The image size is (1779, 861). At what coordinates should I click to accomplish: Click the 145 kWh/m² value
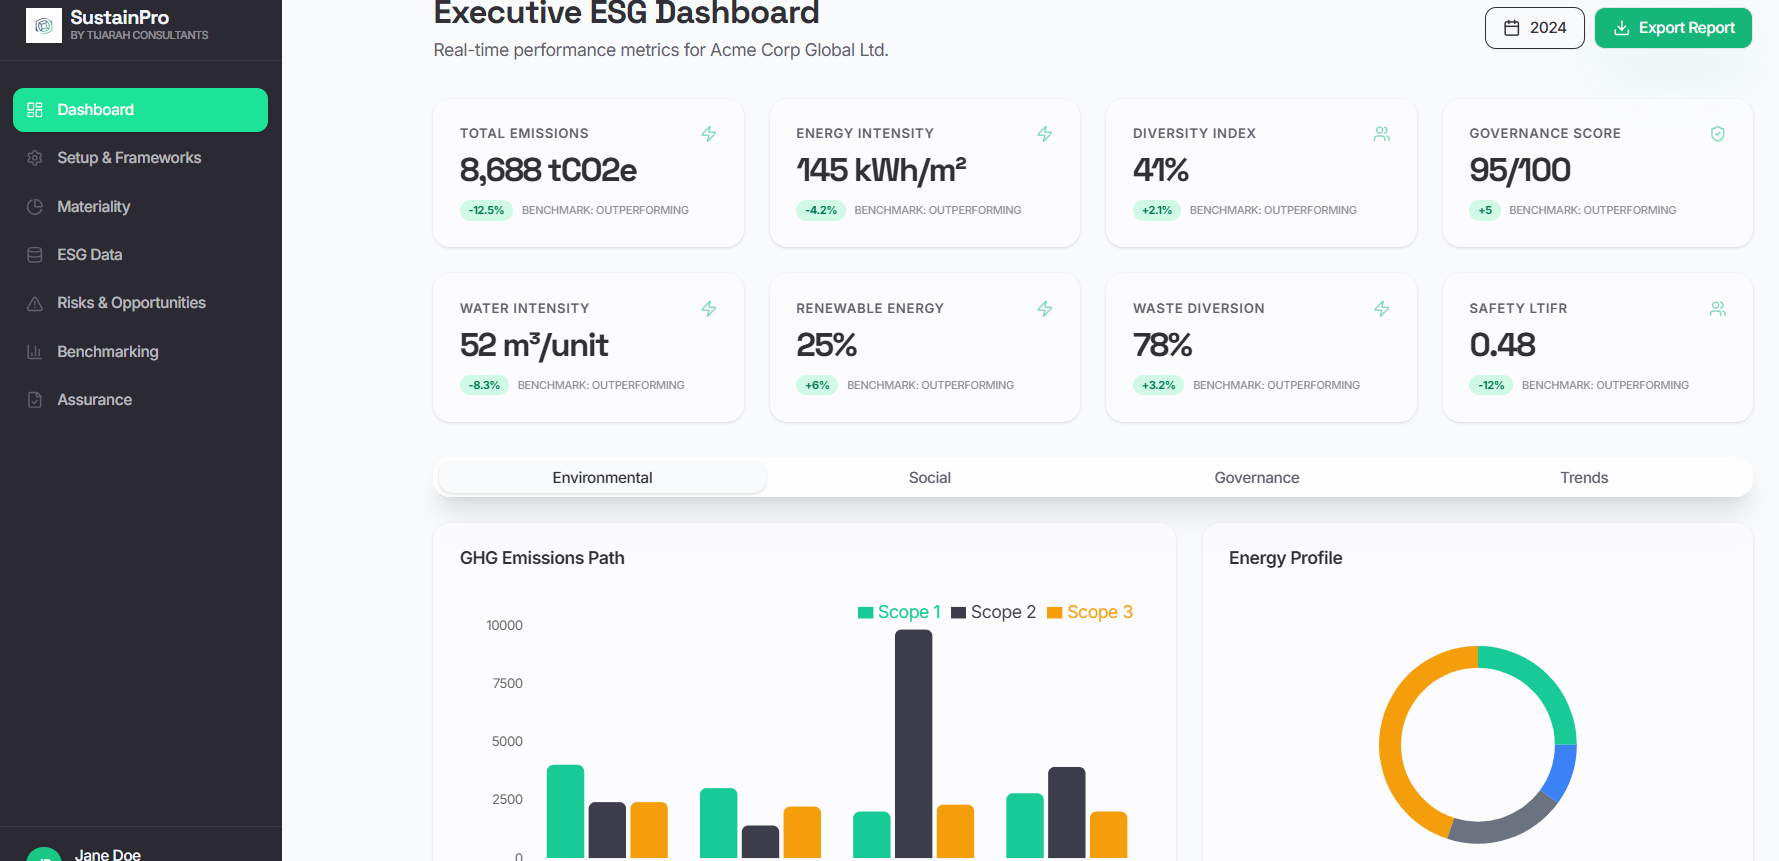[x=881, y=170]
